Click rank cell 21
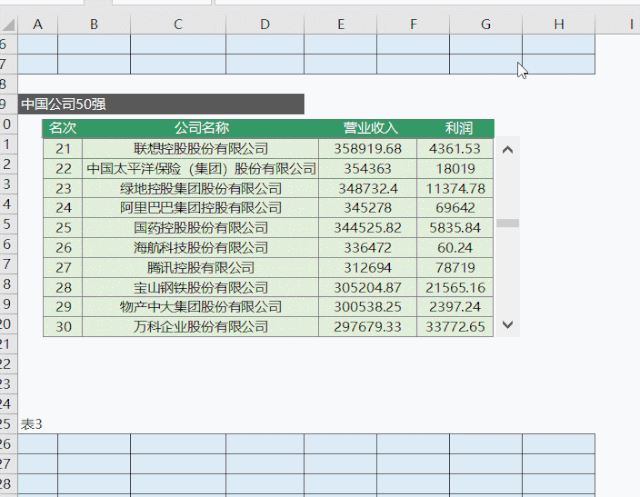 tap(63, 149)
